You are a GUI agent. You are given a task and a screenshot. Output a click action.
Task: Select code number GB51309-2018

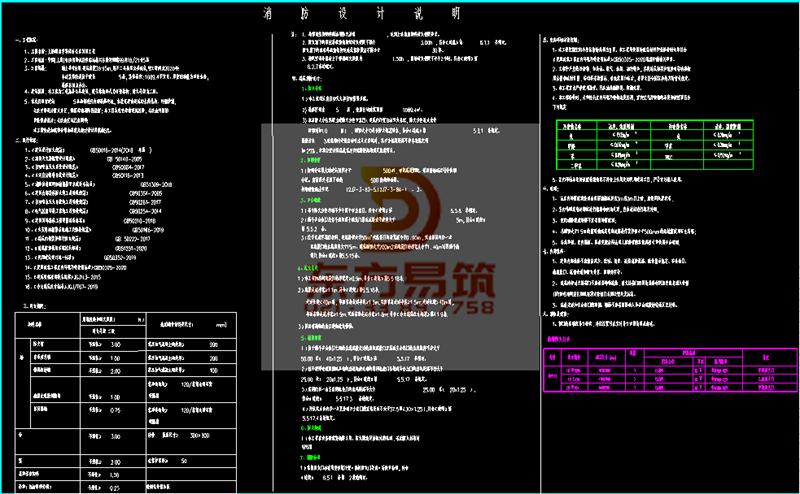[156, 185]
